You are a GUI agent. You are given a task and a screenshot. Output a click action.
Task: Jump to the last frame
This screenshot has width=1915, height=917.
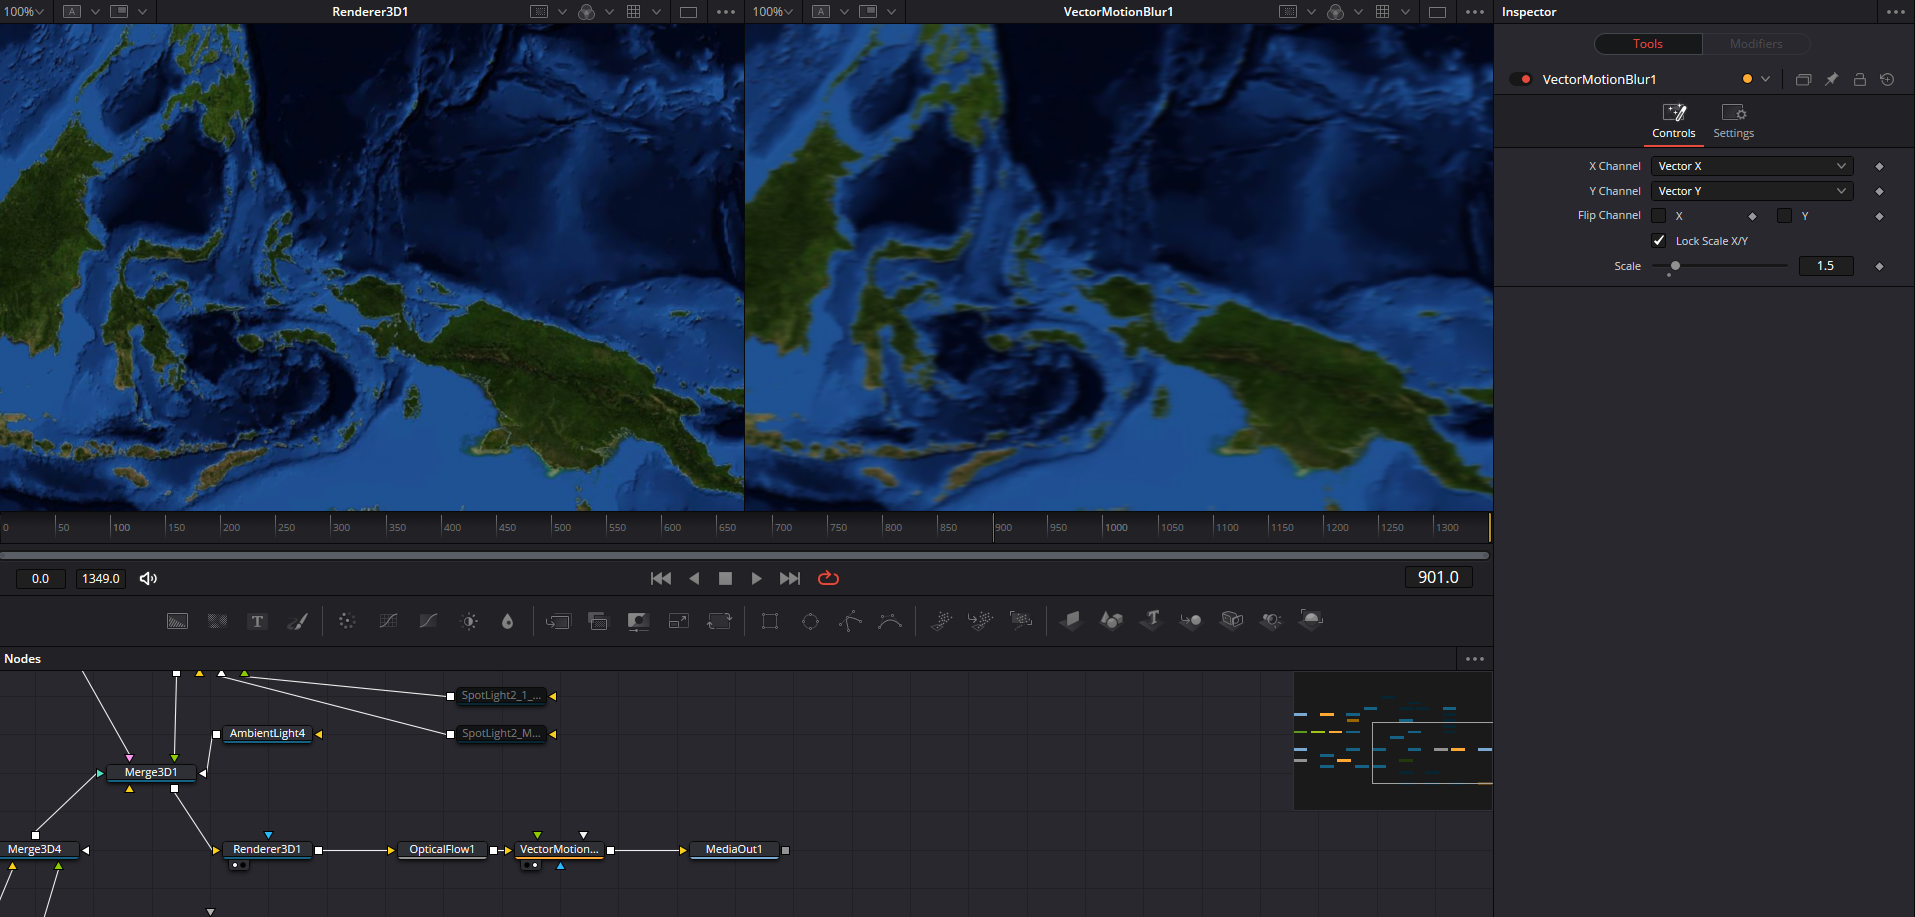pos(790,578)
